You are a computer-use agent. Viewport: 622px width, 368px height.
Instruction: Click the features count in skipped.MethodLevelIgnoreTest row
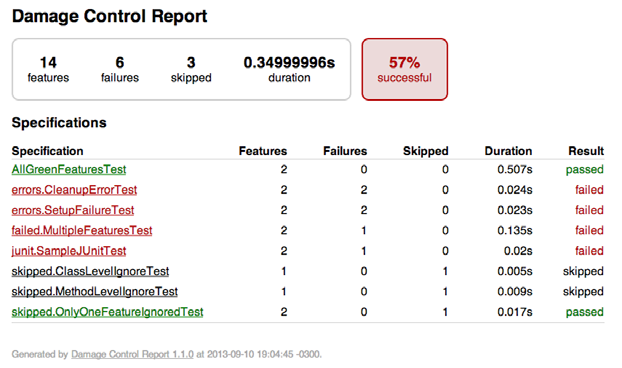point(284,291)
